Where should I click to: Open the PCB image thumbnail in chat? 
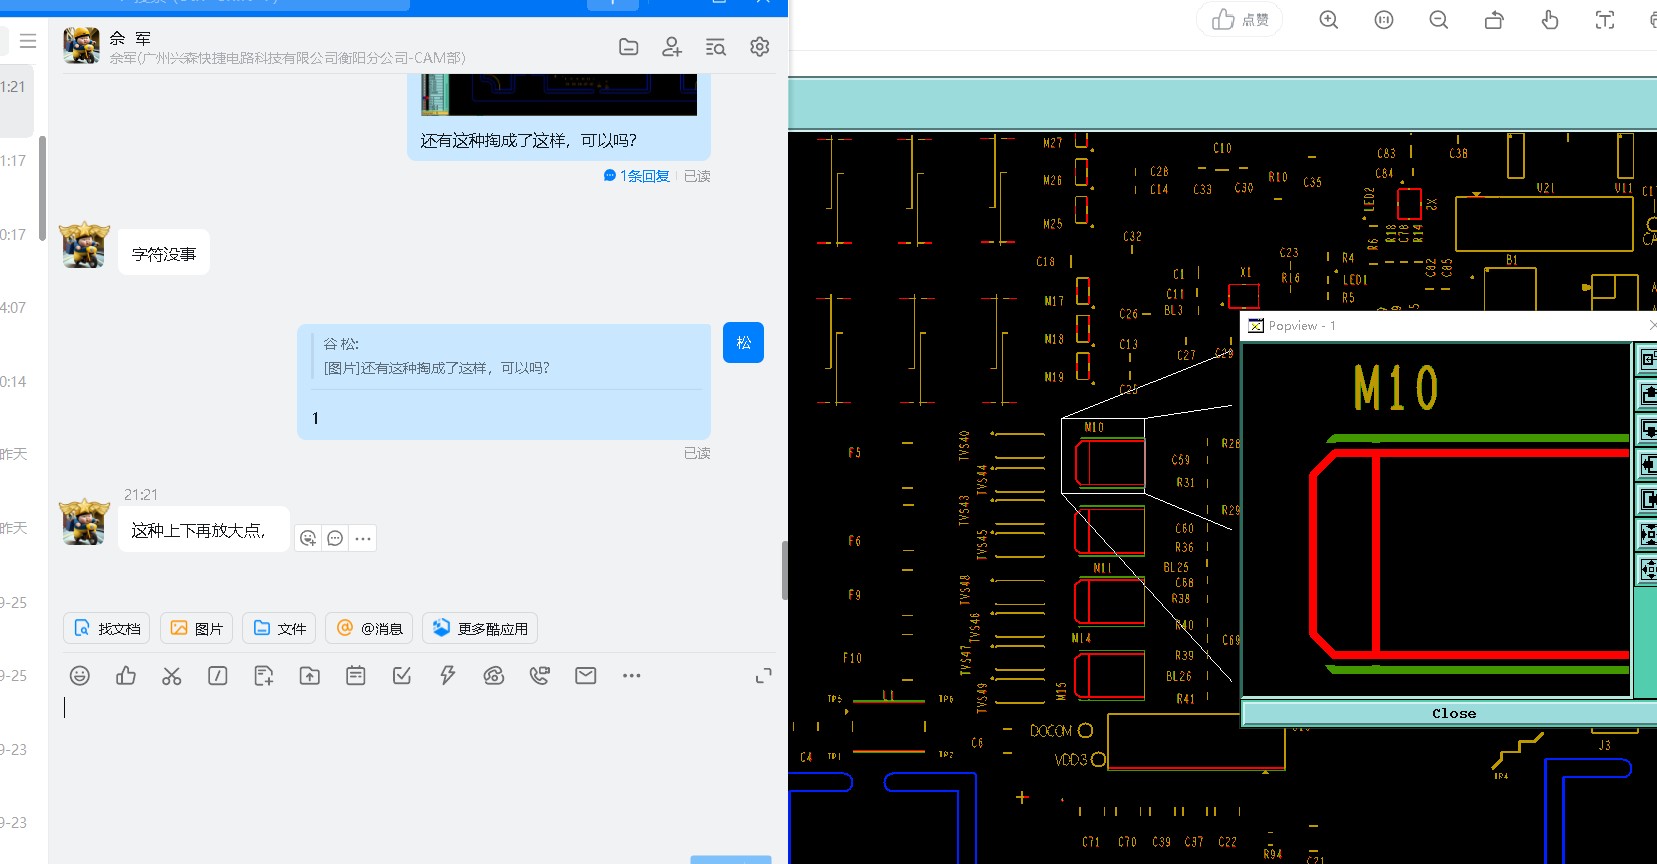(x=559, y=94)
